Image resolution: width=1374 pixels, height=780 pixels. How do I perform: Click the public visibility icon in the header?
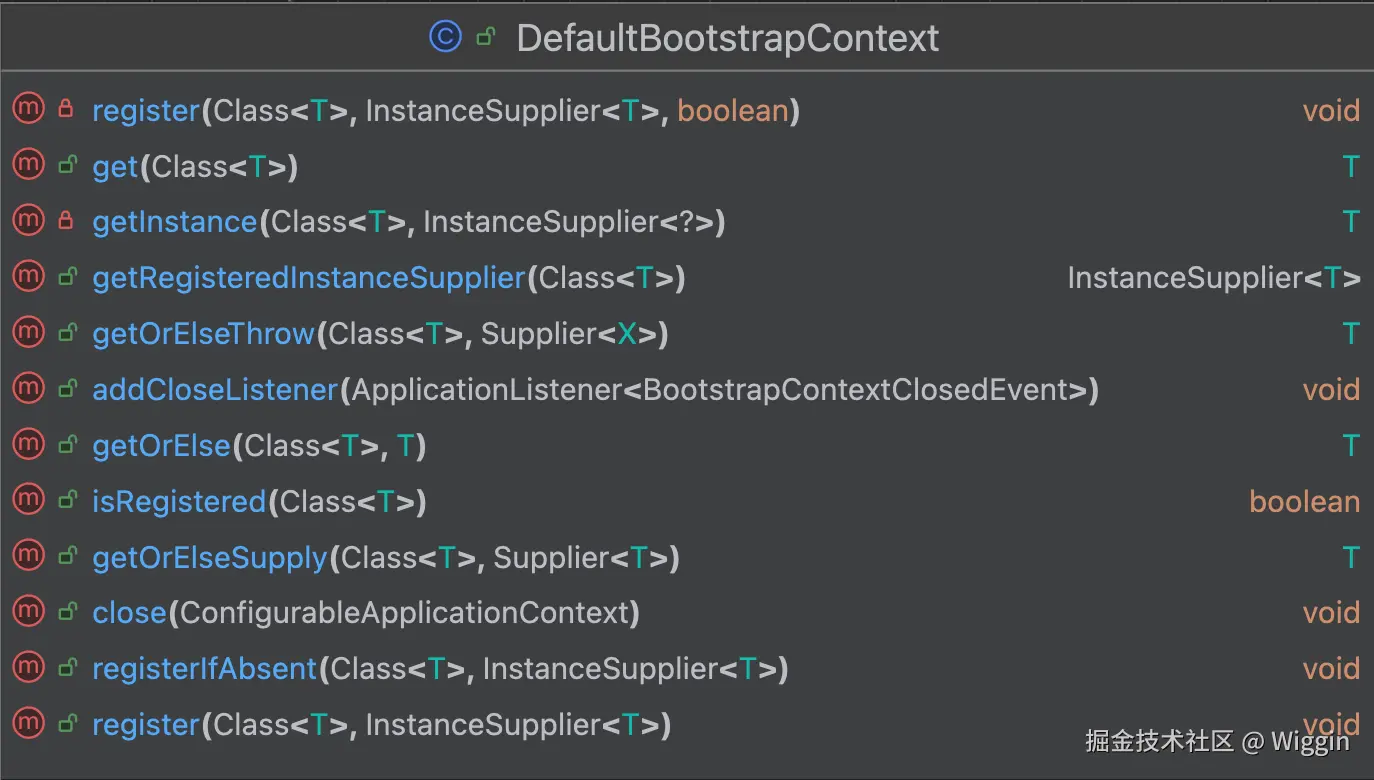(x=486, y=38)
